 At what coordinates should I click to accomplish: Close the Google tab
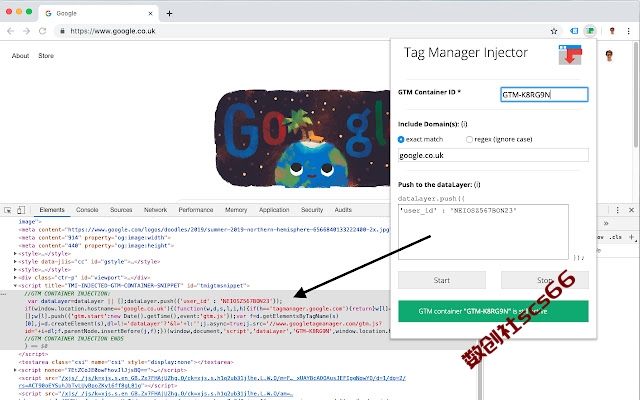pyautogui.click(x=150, y=13)
